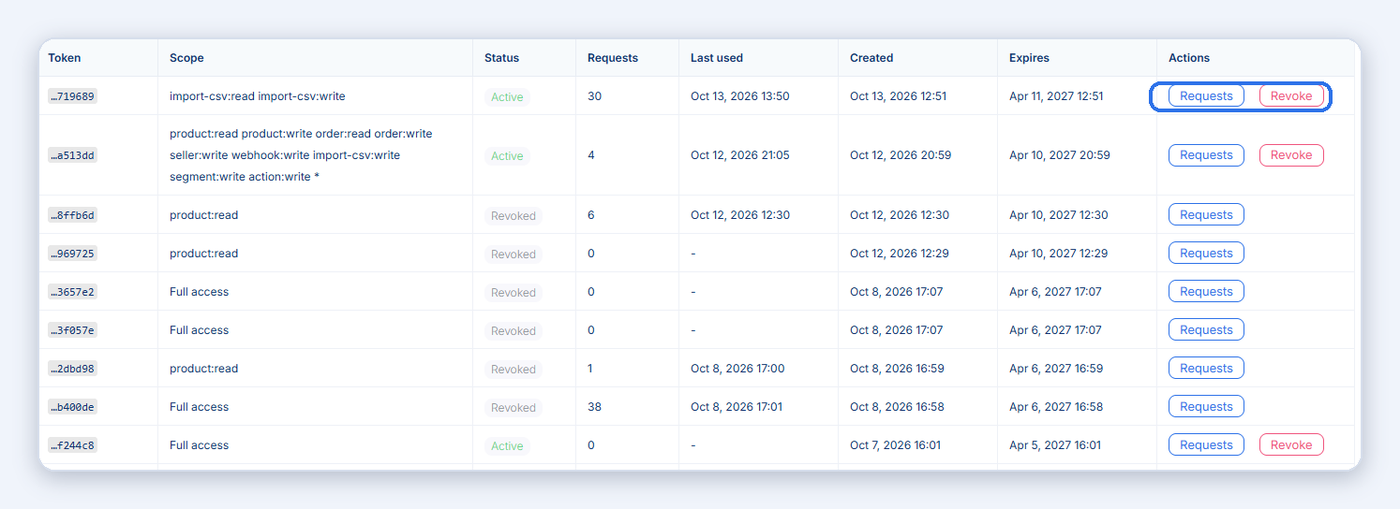Select token chip …8ffb6d
Viewport: 1400px width, 509px height.
click(73, 215)
